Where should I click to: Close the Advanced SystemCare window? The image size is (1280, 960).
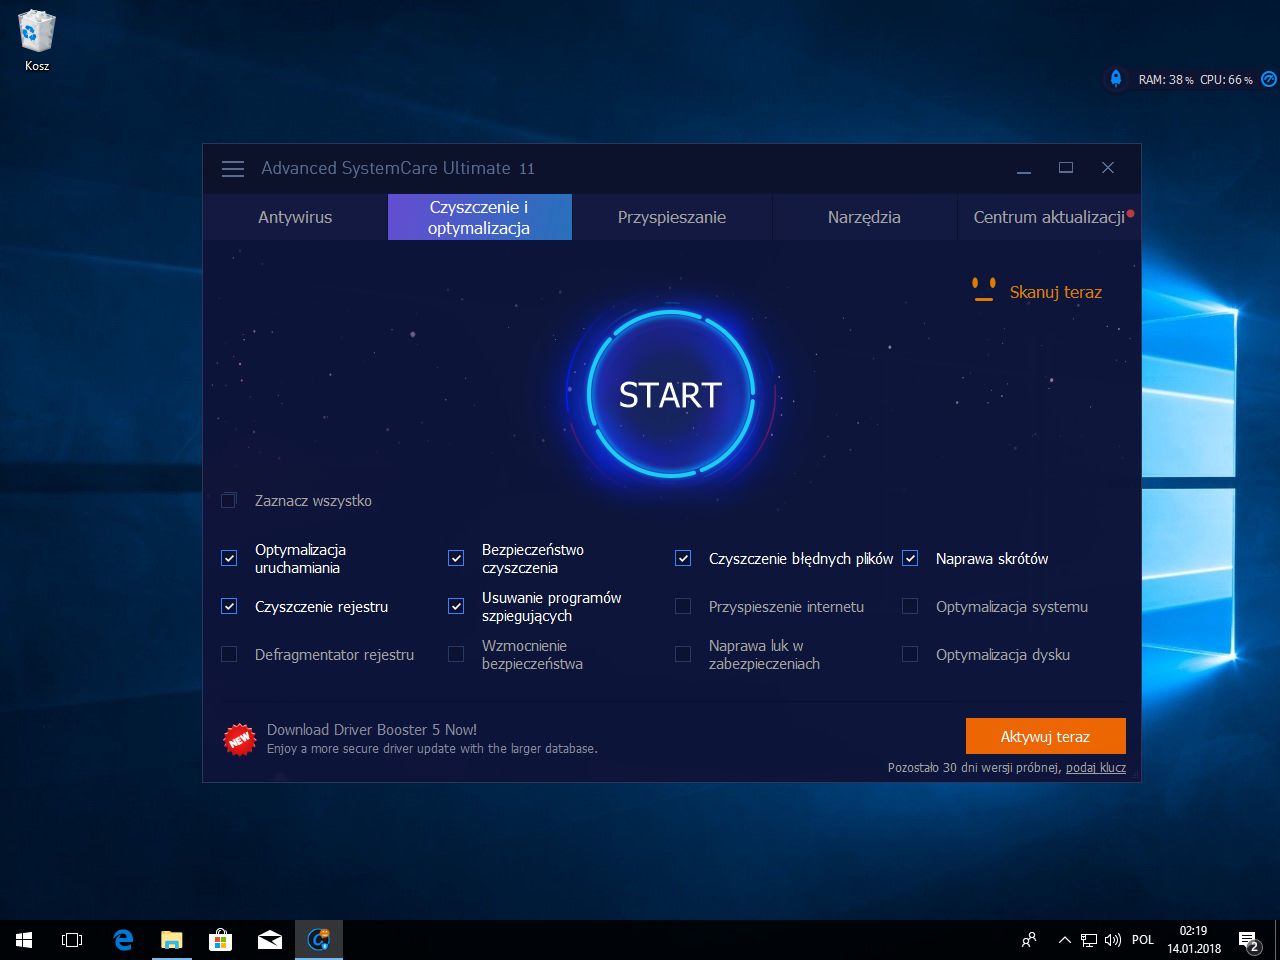(x=1108, y=168)
